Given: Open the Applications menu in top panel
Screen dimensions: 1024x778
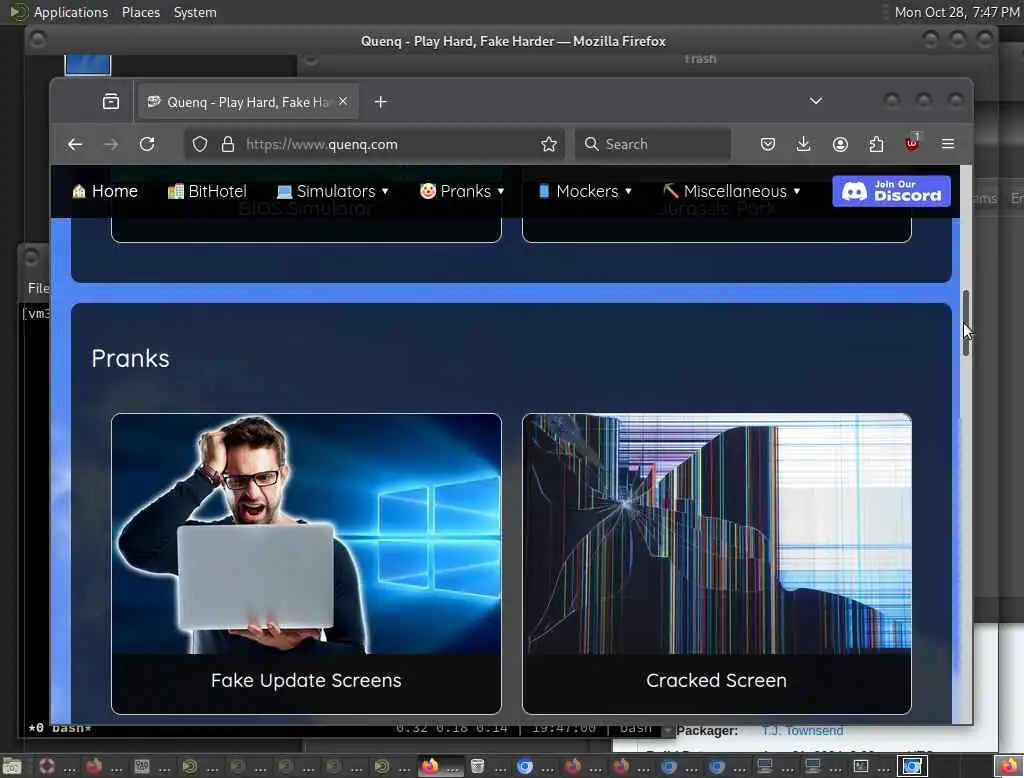Looking at the screenshot, I should 71,12.
